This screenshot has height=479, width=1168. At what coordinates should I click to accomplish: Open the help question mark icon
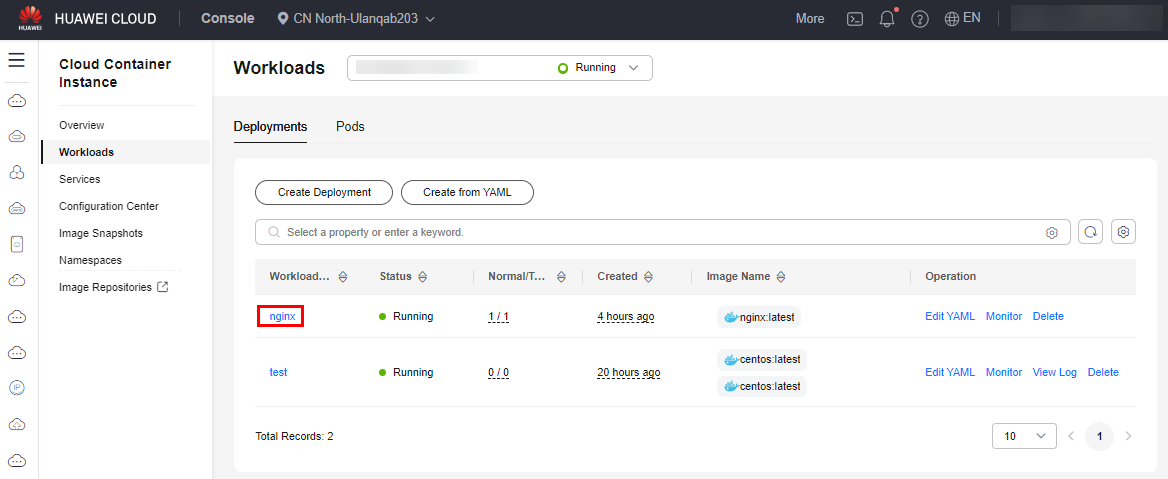[x=920, y=19]
